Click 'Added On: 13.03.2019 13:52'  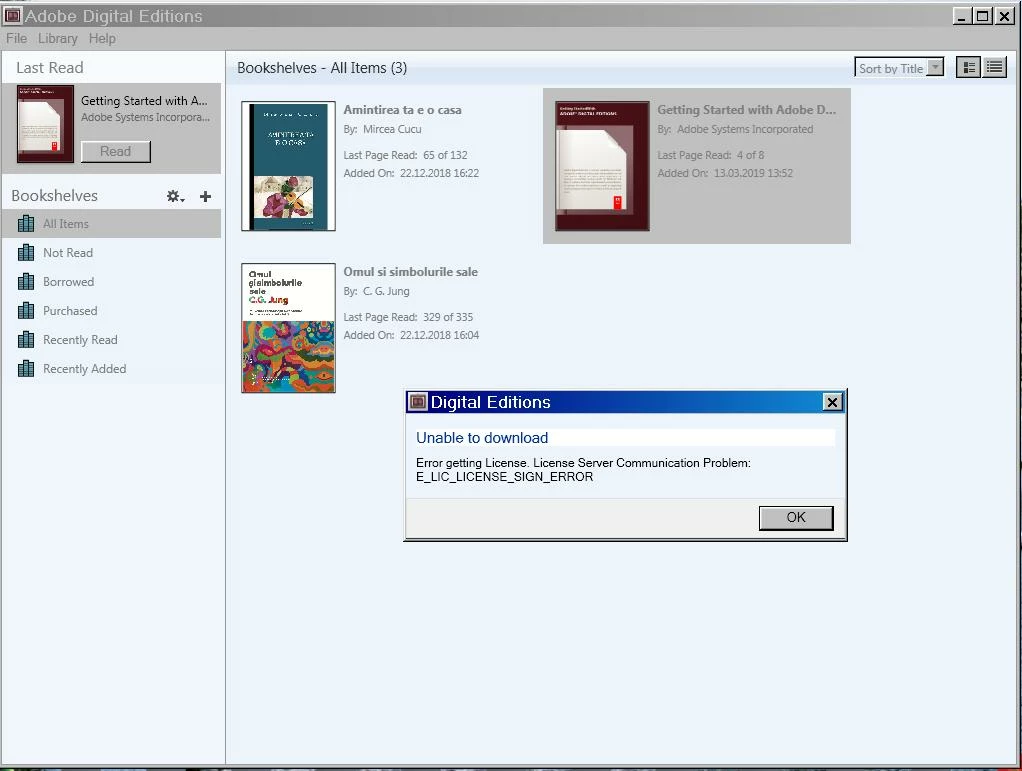[x=725, y=173]
